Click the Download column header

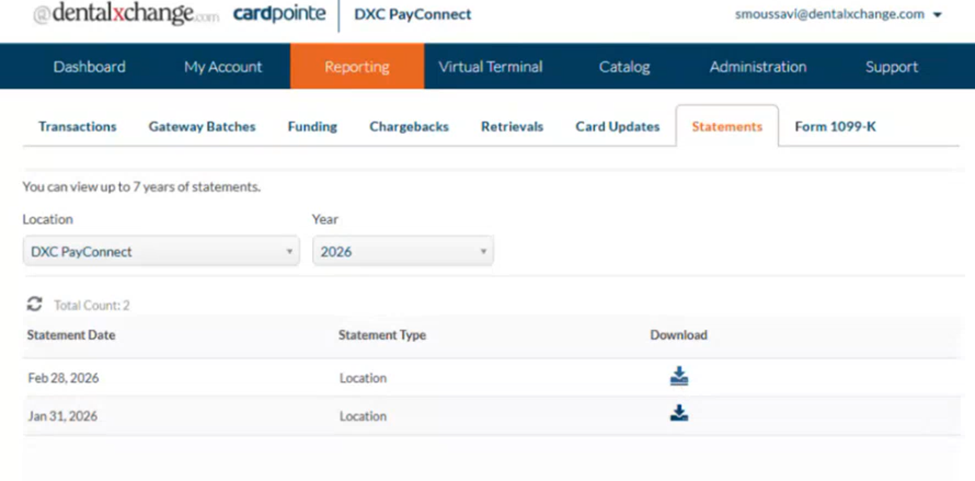[x=678, y=335]
